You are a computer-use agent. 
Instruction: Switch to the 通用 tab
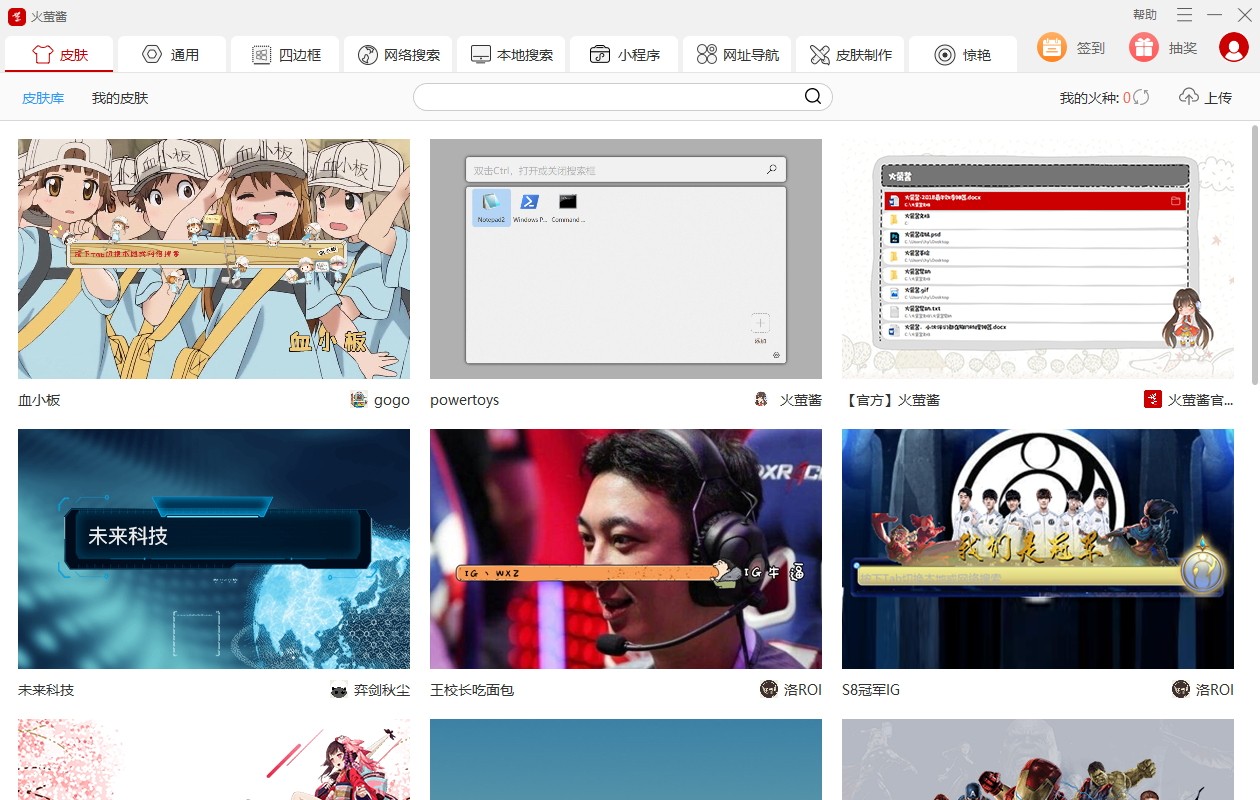[172, 54]
